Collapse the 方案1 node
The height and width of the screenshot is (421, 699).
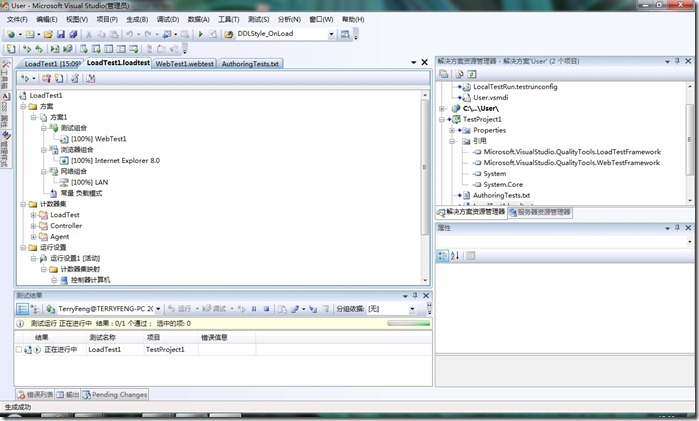click(33, 117)
